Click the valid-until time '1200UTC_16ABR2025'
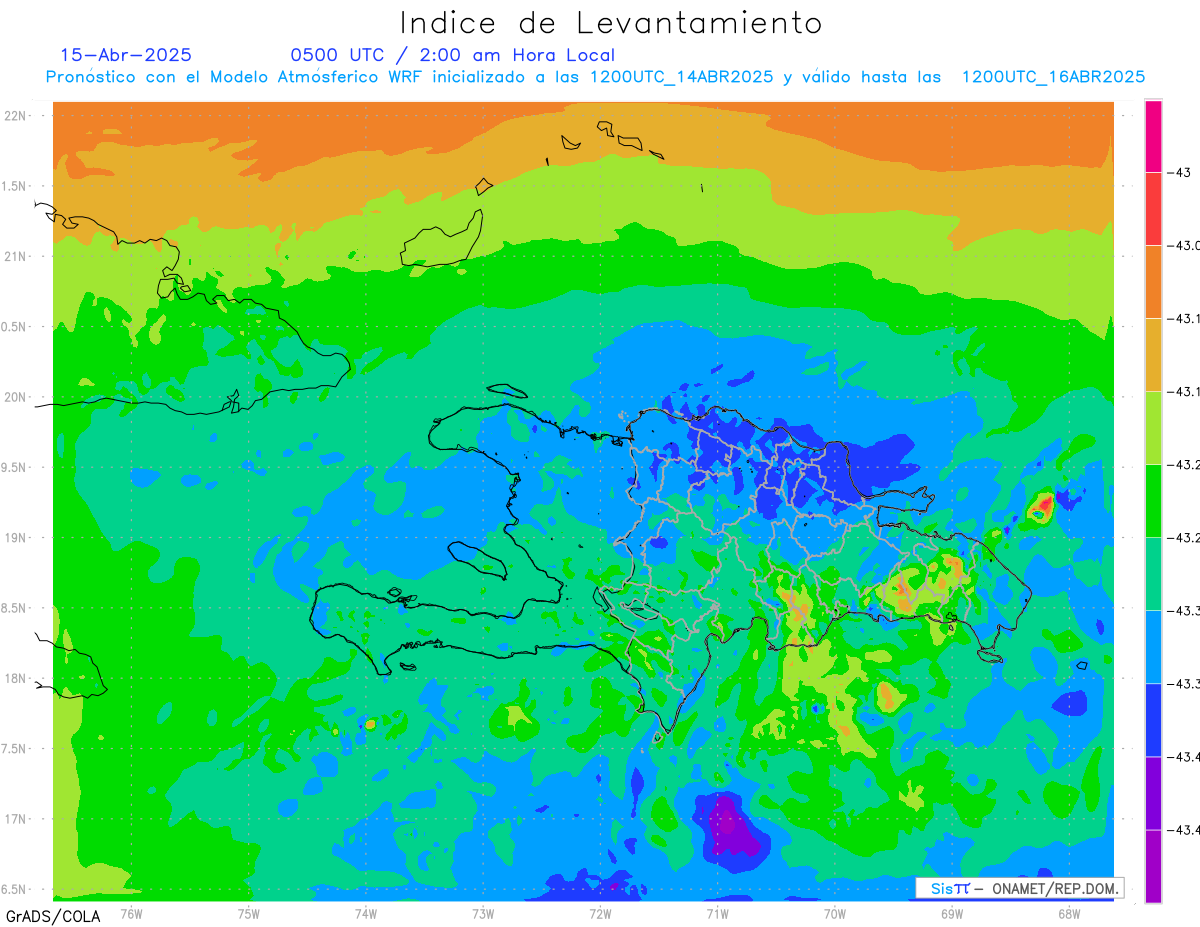 pyautogui.click(x=1053, y=77)
